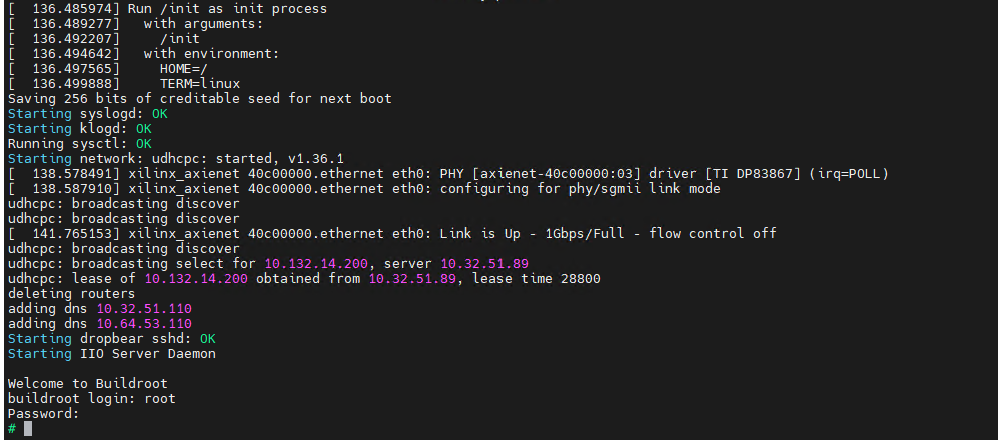Click the "TERM=linux" environment entry
998x440 pixels.
199,84
